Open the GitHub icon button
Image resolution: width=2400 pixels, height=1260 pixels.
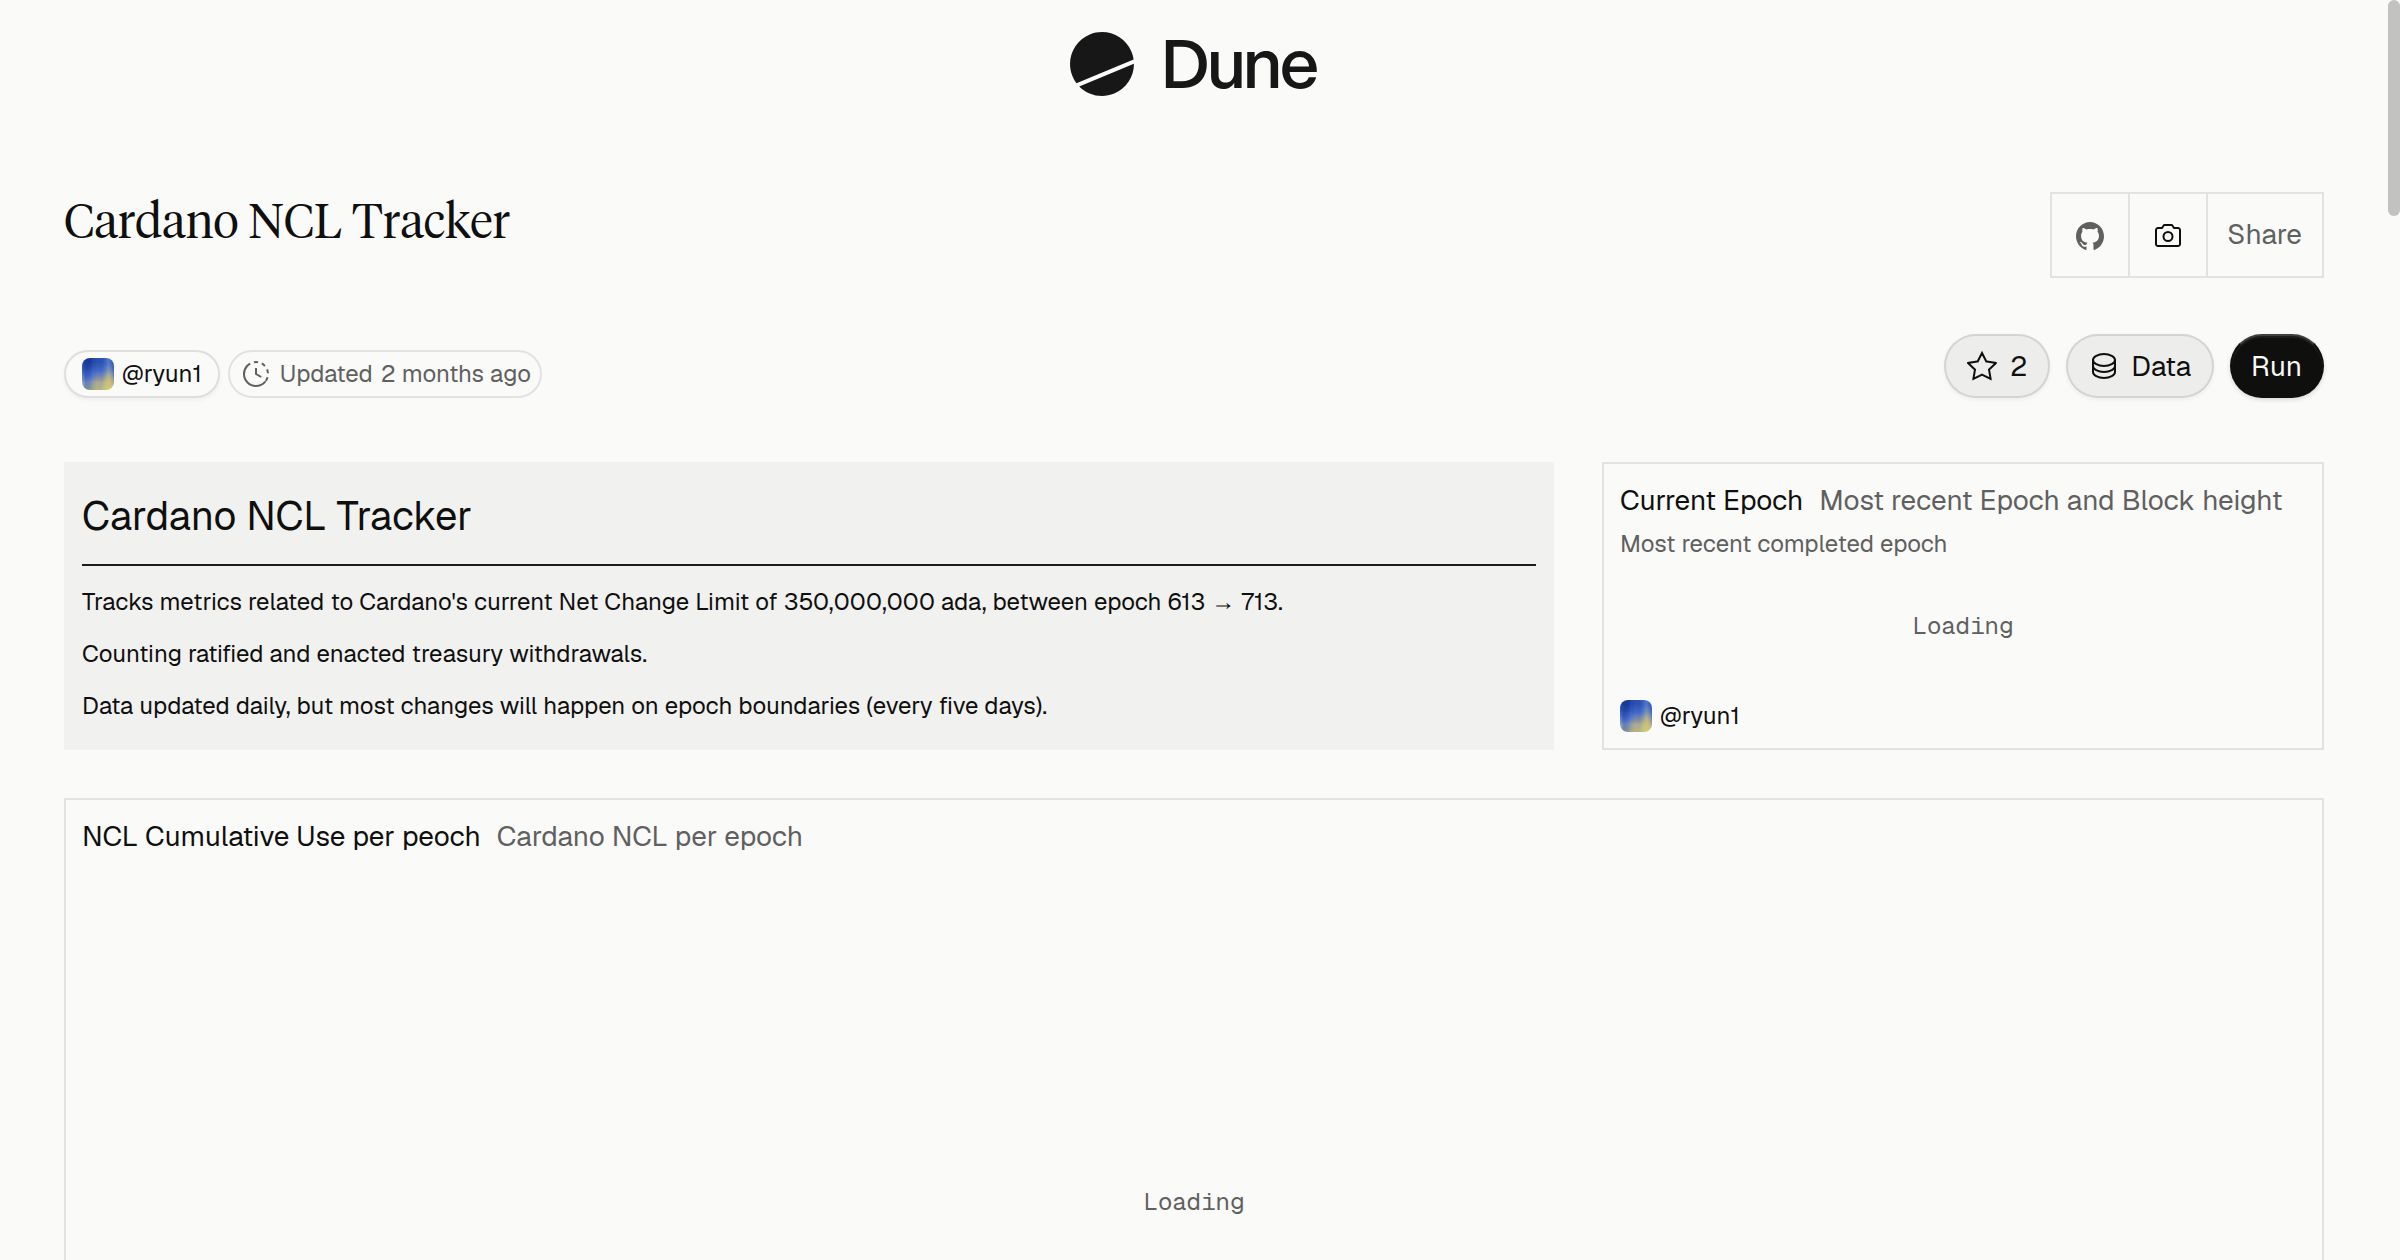(x=2089, y=235)
